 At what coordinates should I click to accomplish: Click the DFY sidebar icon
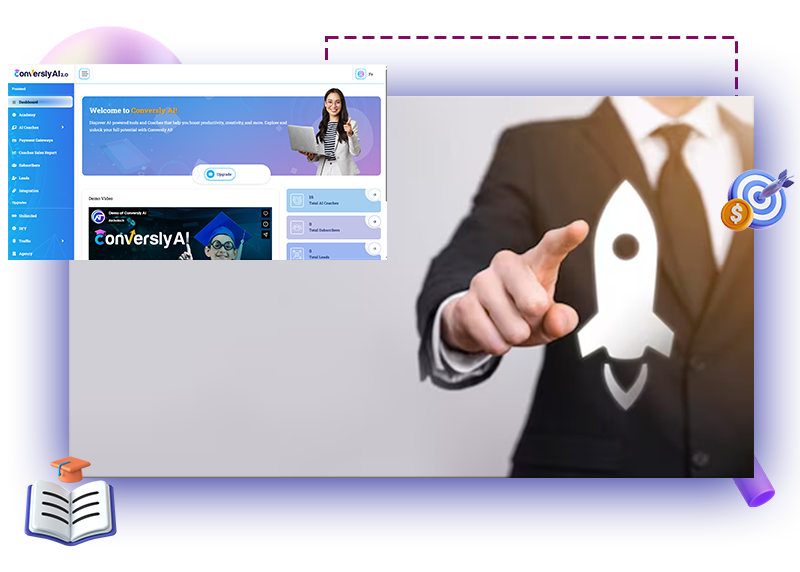pyautogui.click(x=14, y=228)
